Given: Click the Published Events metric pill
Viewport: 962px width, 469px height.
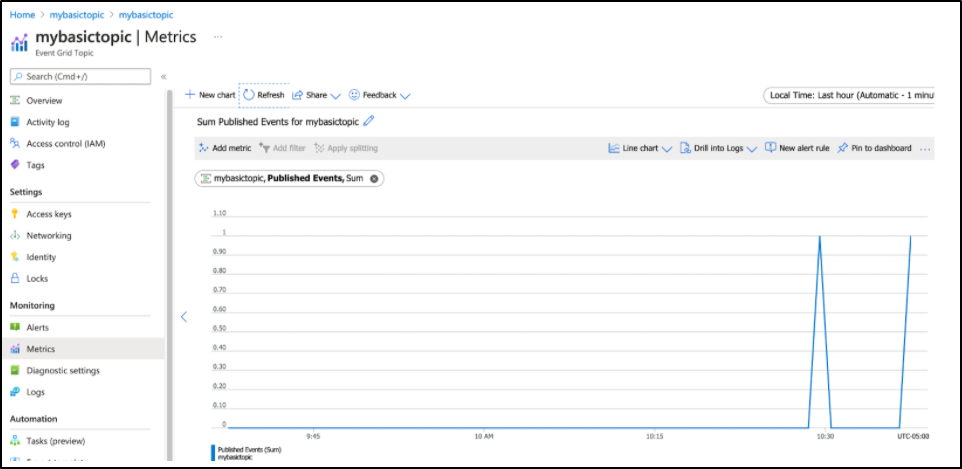Looking at the screenshot, I should tap(290, 179).
